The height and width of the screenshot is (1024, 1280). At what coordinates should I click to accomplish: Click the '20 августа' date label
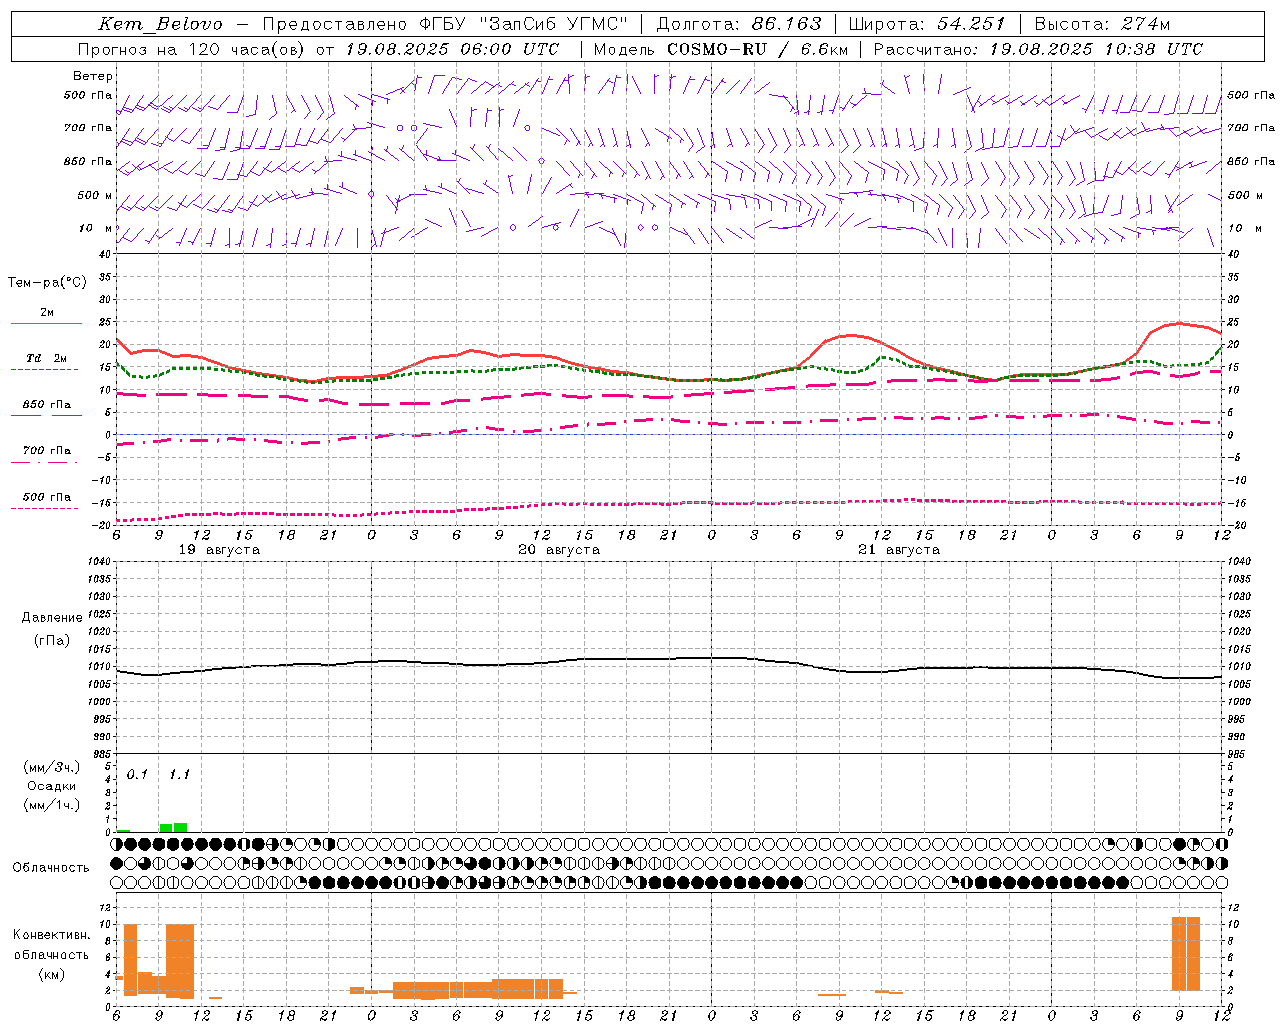[x=559, y=550]
